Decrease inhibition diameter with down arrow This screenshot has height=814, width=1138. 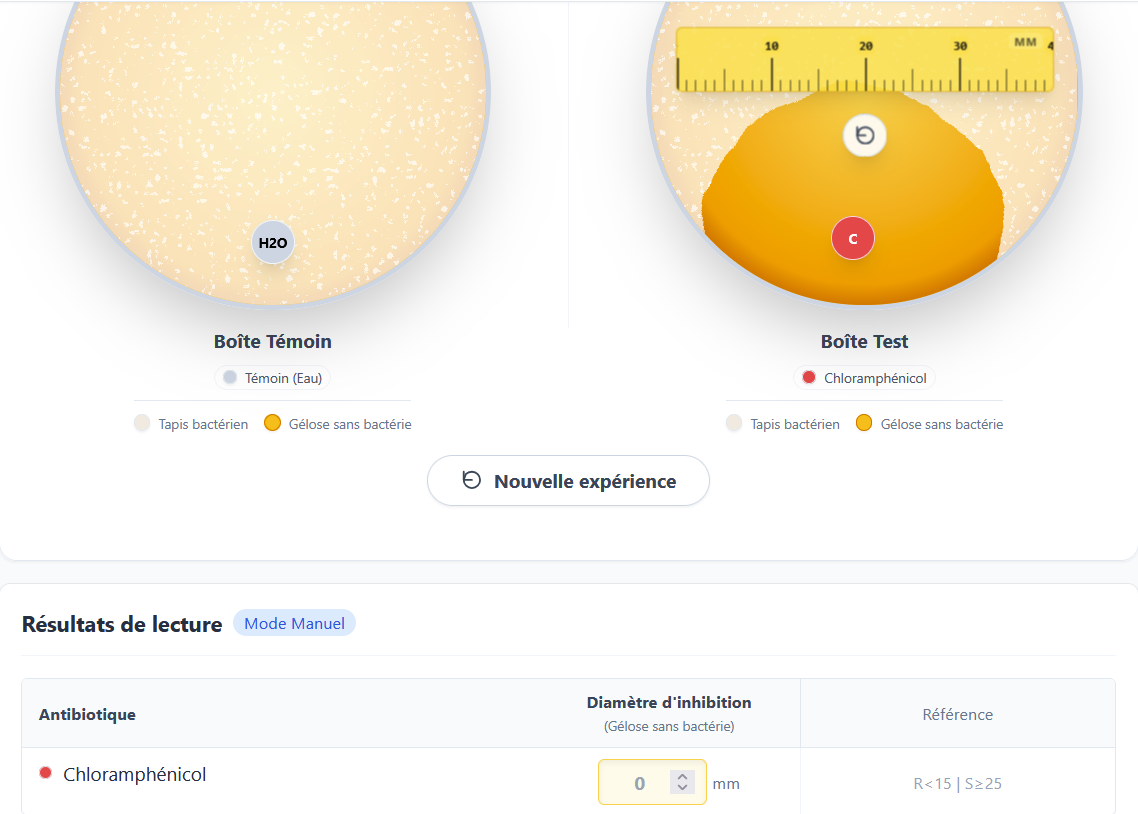[x=682, y=788]
